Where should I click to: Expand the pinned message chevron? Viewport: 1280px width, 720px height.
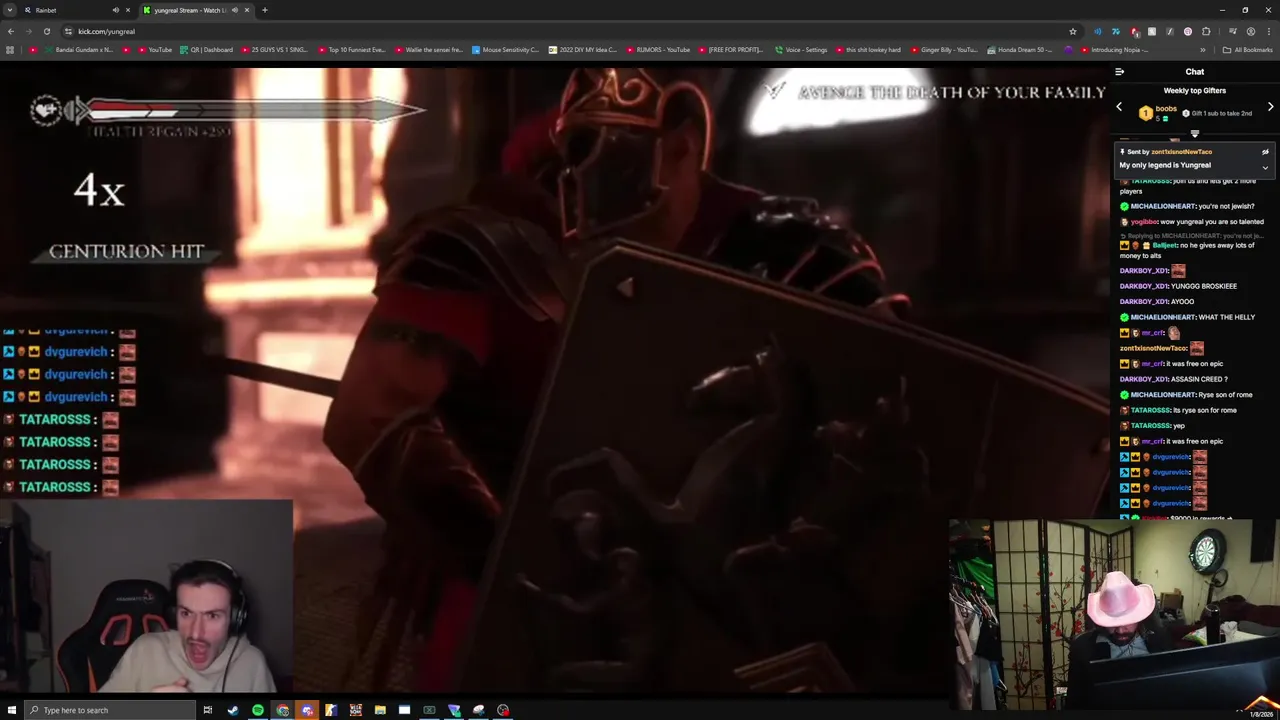pos(1265,168)
